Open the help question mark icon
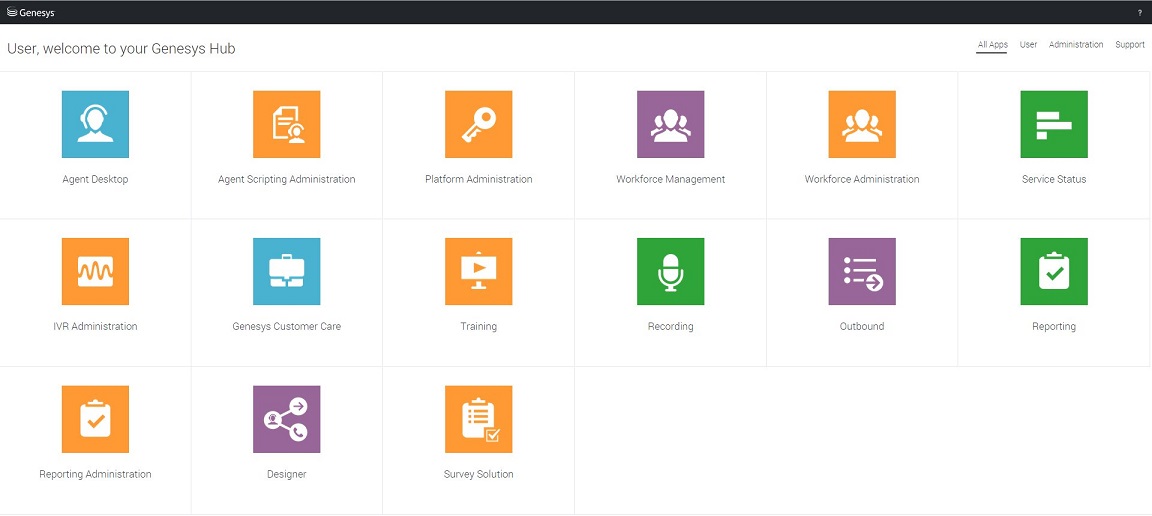The height and width of the screenshot is (516, 1152). (x=1140, y=12)
